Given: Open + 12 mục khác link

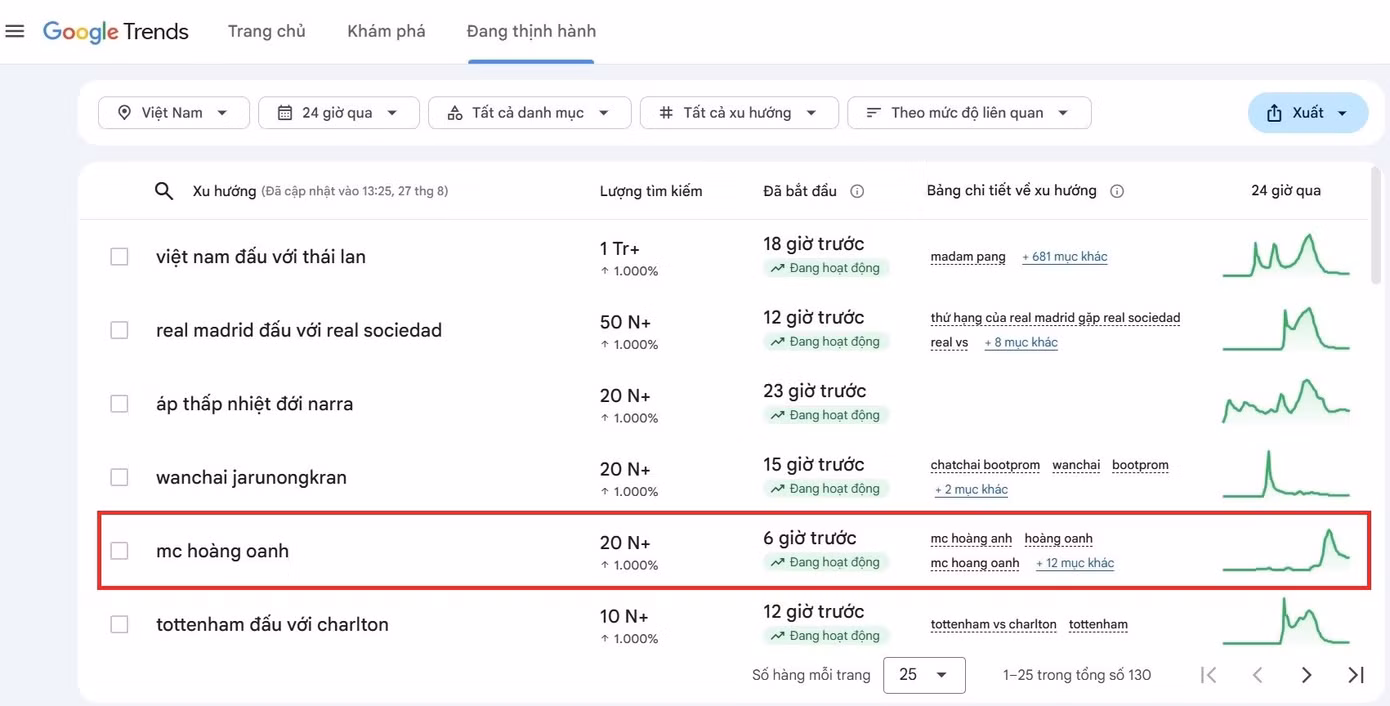Looking at the screenshot, I should click(1075, 563).
